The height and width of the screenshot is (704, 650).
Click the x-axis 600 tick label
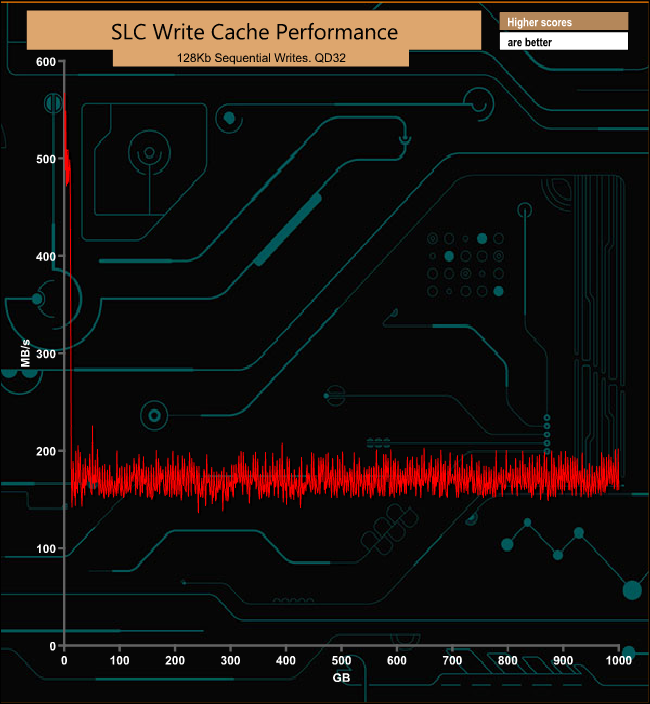397,660
